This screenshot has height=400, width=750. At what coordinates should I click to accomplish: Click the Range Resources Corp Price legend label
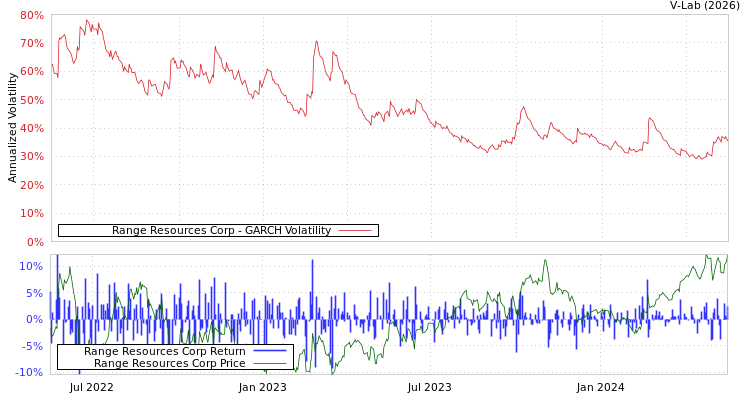[x=169, y=363]
